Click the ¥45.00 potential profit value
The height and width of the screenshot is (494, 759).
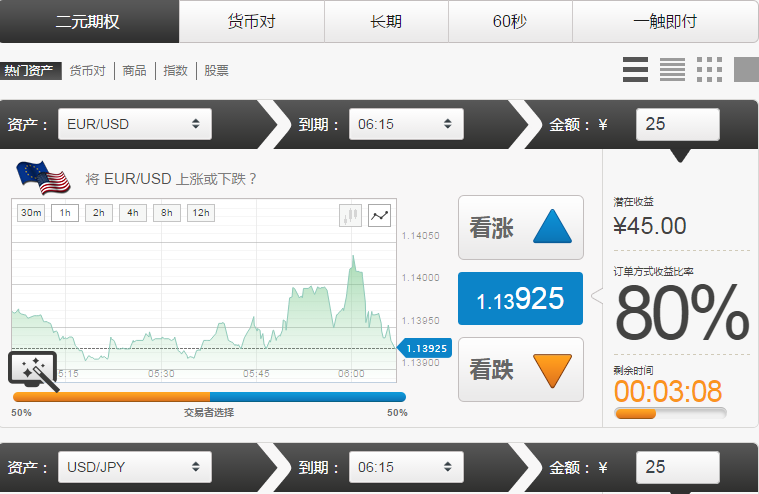pos(650,226)
